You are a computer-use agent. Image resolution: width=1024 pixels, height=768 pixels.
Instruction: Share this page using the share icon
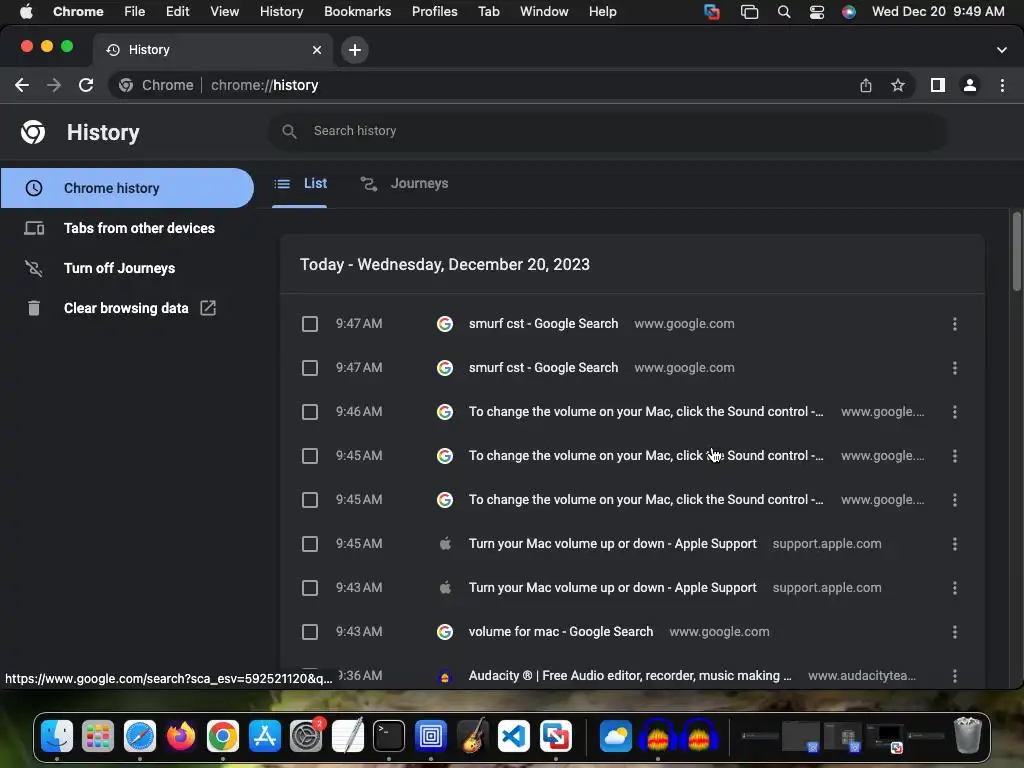click(866, 85)
